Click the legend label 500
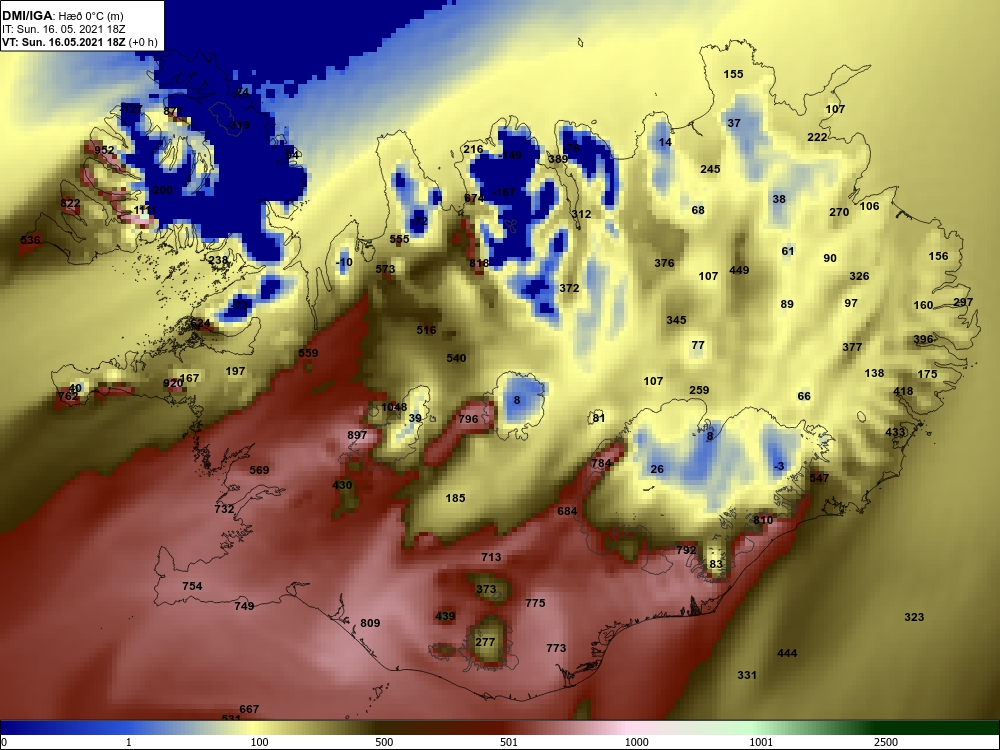The height and width of the screenshot is (750, 1000). (384, 742)
